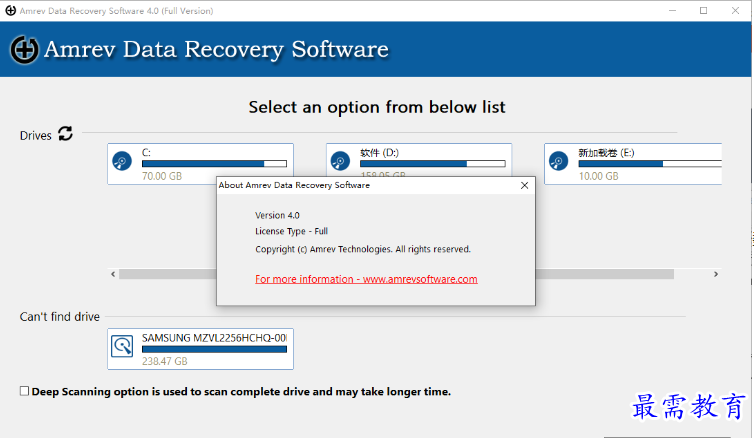
Task: Click the Deep Scanning description label
Action: (x=241, y=391)
